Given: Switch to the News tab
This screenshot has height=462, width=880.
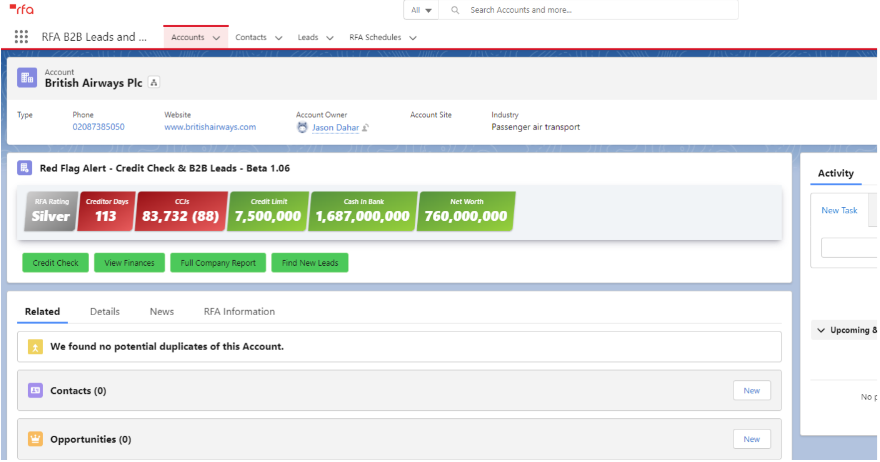Looking at the screenshot, I should 162,312.
